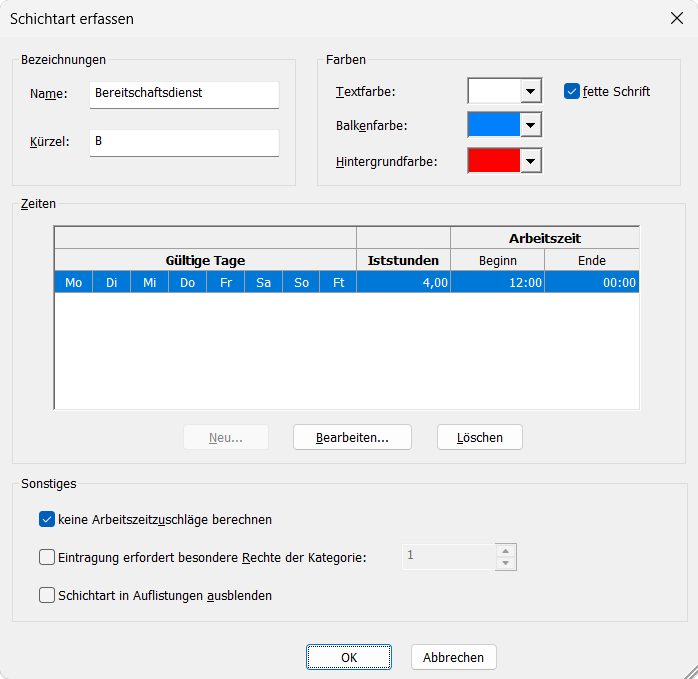
Task: Increase the Kategorie spinner value
Action: [506, 551]
